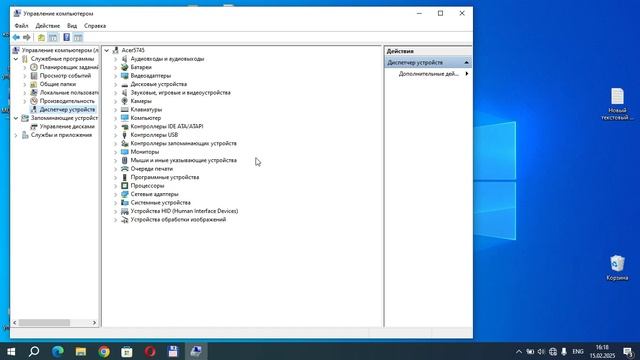Open the Справка menu
Screen dimensions: 640x360
(95, 26)
